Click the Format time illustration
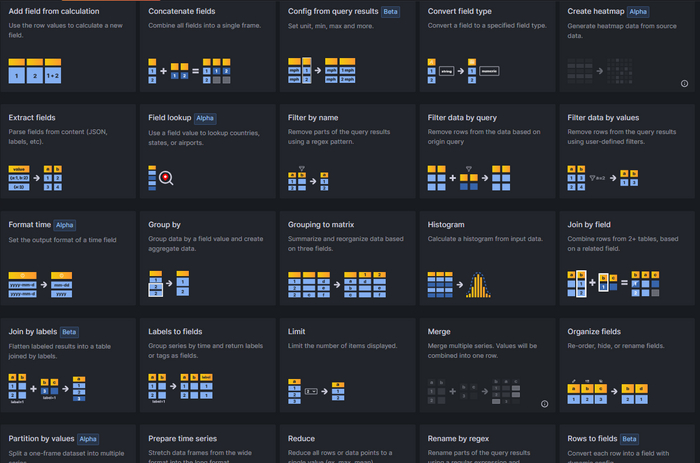The width and height of the screenshot is (700, 463). click(40, 284)
